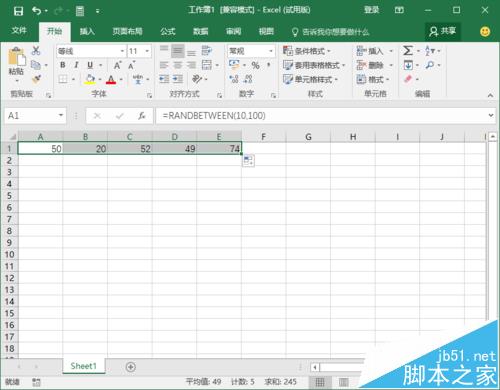
Task: Toggle Underline formatting
Action: pos(90,65)
